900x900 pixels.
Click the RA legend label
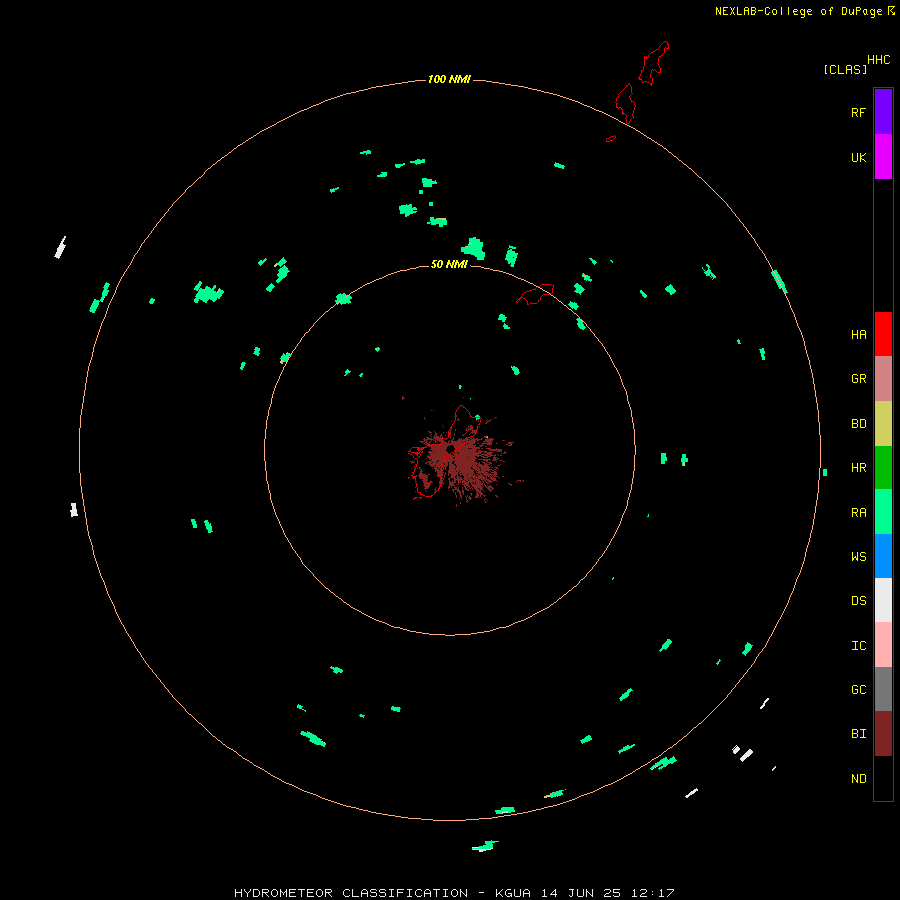(x=858, y=513)
